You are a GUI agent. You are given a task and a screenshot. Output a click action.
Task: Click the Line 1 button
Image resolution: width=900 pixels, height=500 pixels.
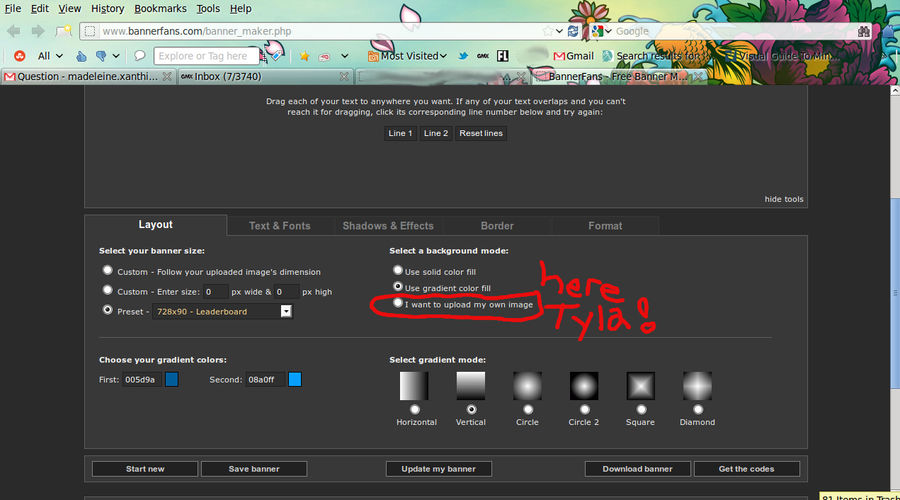coord(400,133)
